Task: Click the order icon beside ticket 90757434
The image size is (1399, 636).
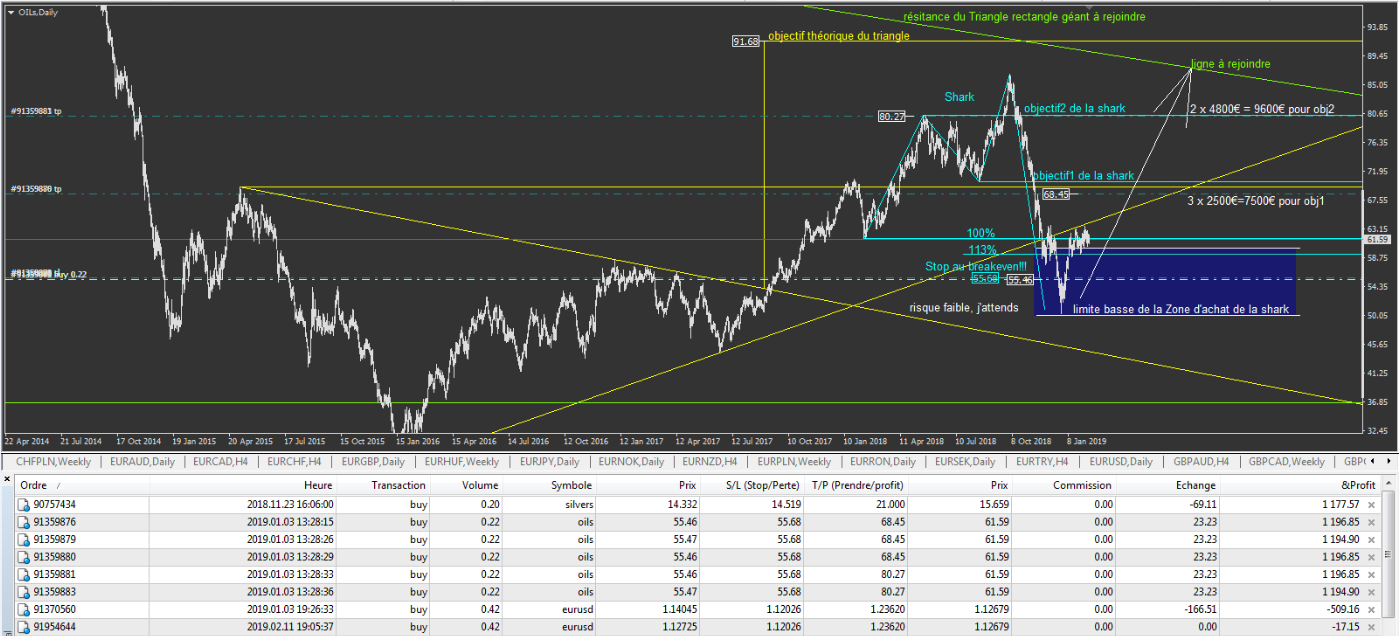Action: [24, 505]
